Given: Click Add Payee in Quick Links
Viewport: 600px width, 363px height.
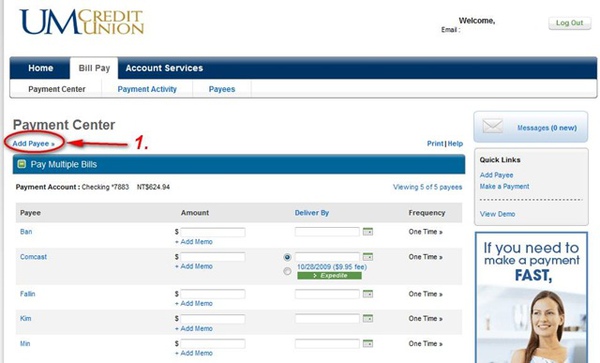Looking at the screenshot, I should coord(496,175).
